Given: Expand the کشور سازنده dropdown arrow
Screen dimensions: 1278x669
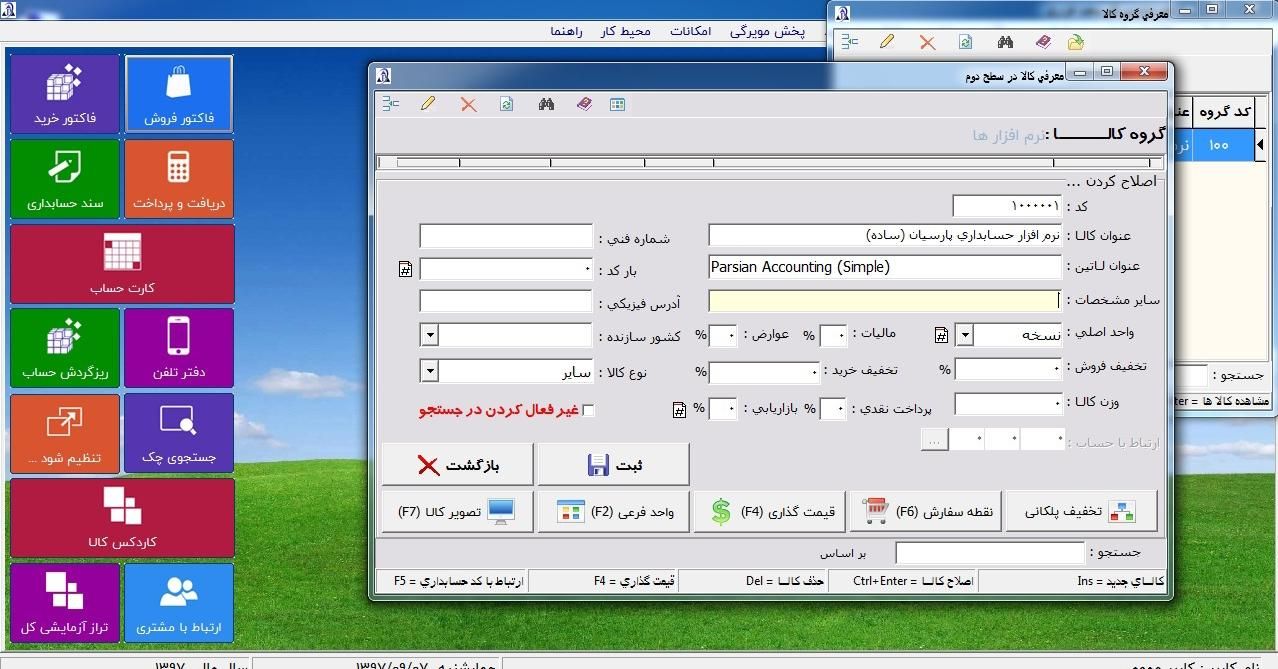Looking at the screenshot, I should click(x=429, y=336).
